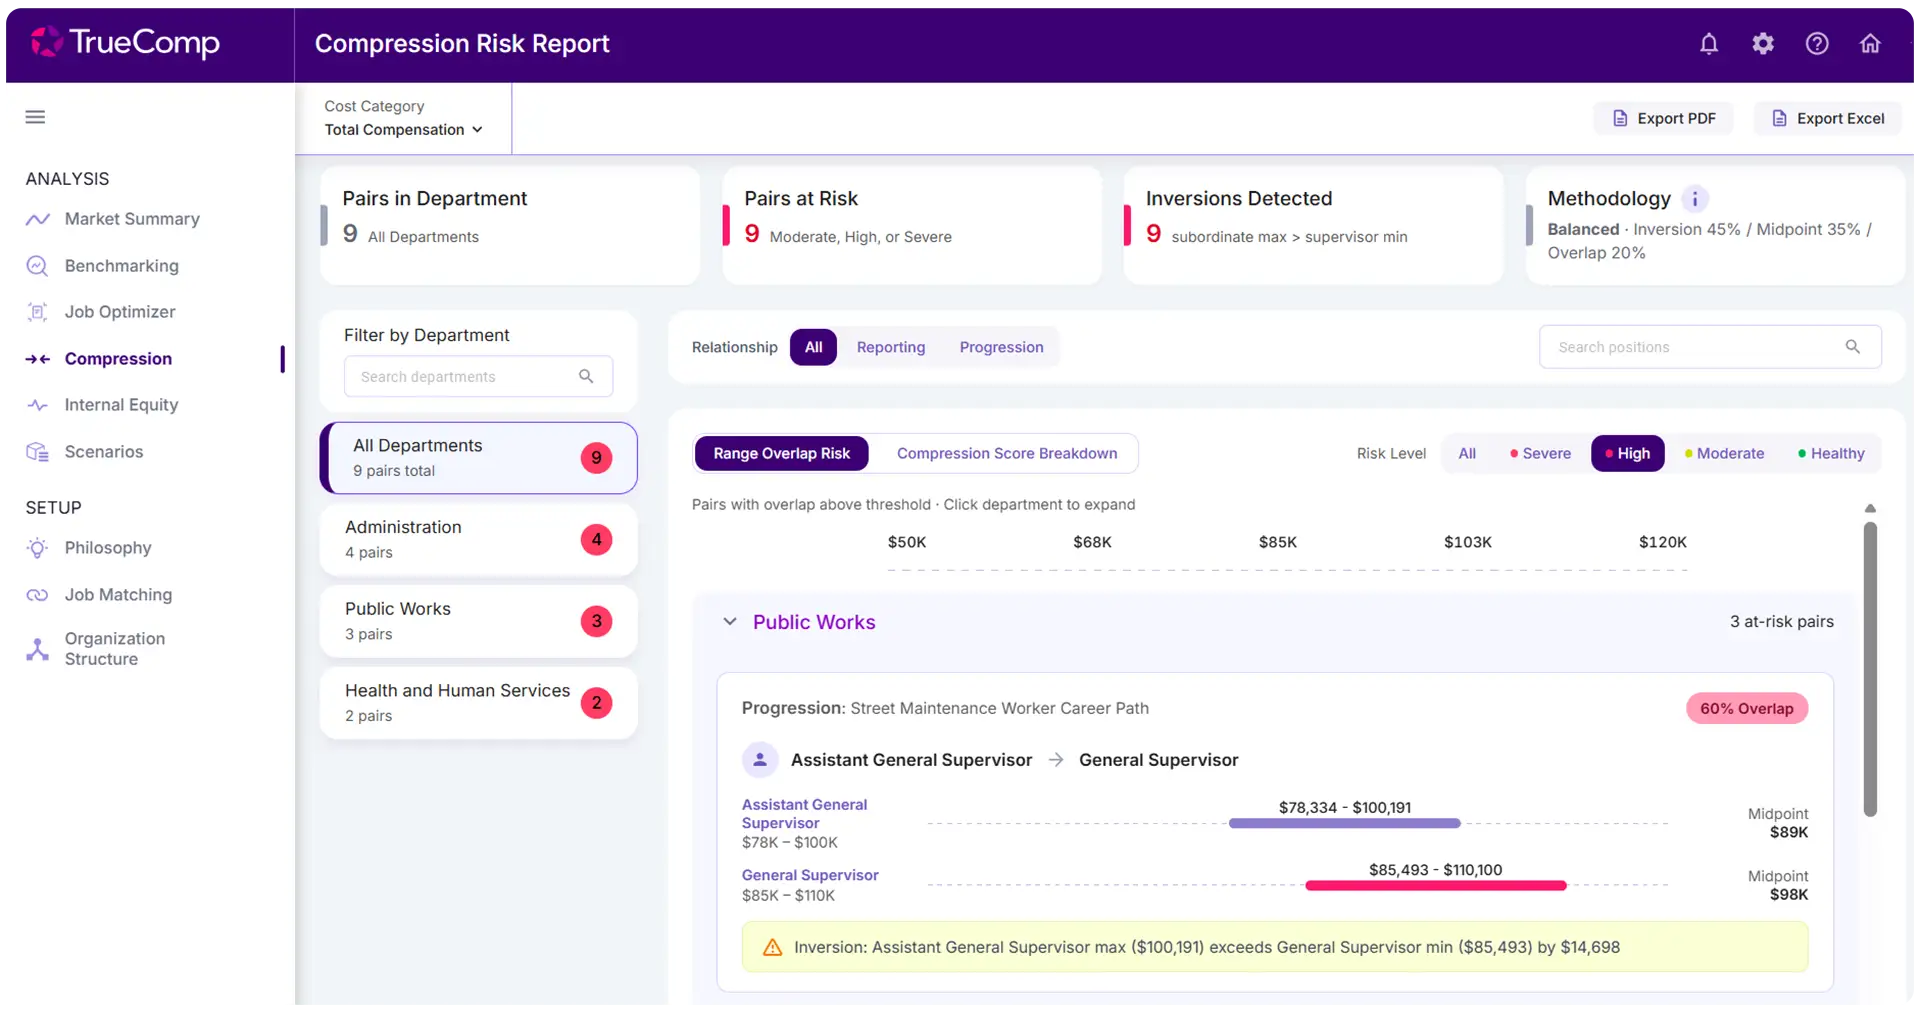Click the Assistant General Supervisor person icon
Screen dimensions: 1920x1012
[x=760, y=760]
